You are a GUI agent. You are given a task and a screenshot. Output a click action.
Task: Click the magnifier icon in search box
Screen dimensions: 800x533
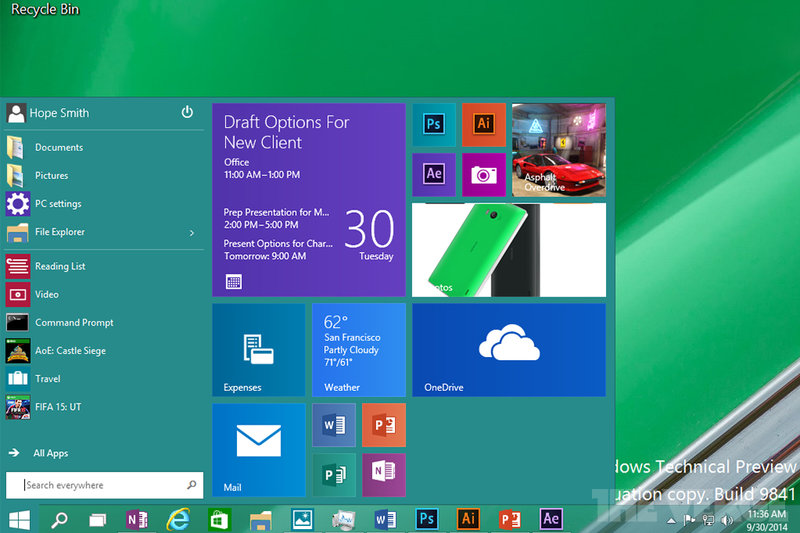click(192, 485)
